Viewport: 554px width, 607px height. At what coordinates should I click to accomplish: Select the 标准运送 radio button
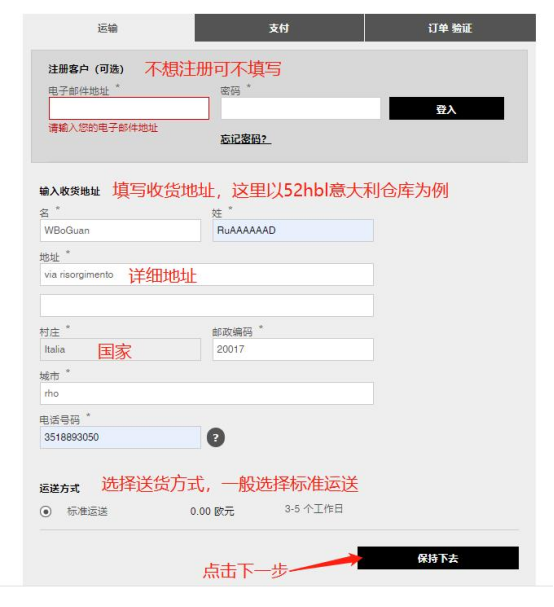tap(46, 511)
